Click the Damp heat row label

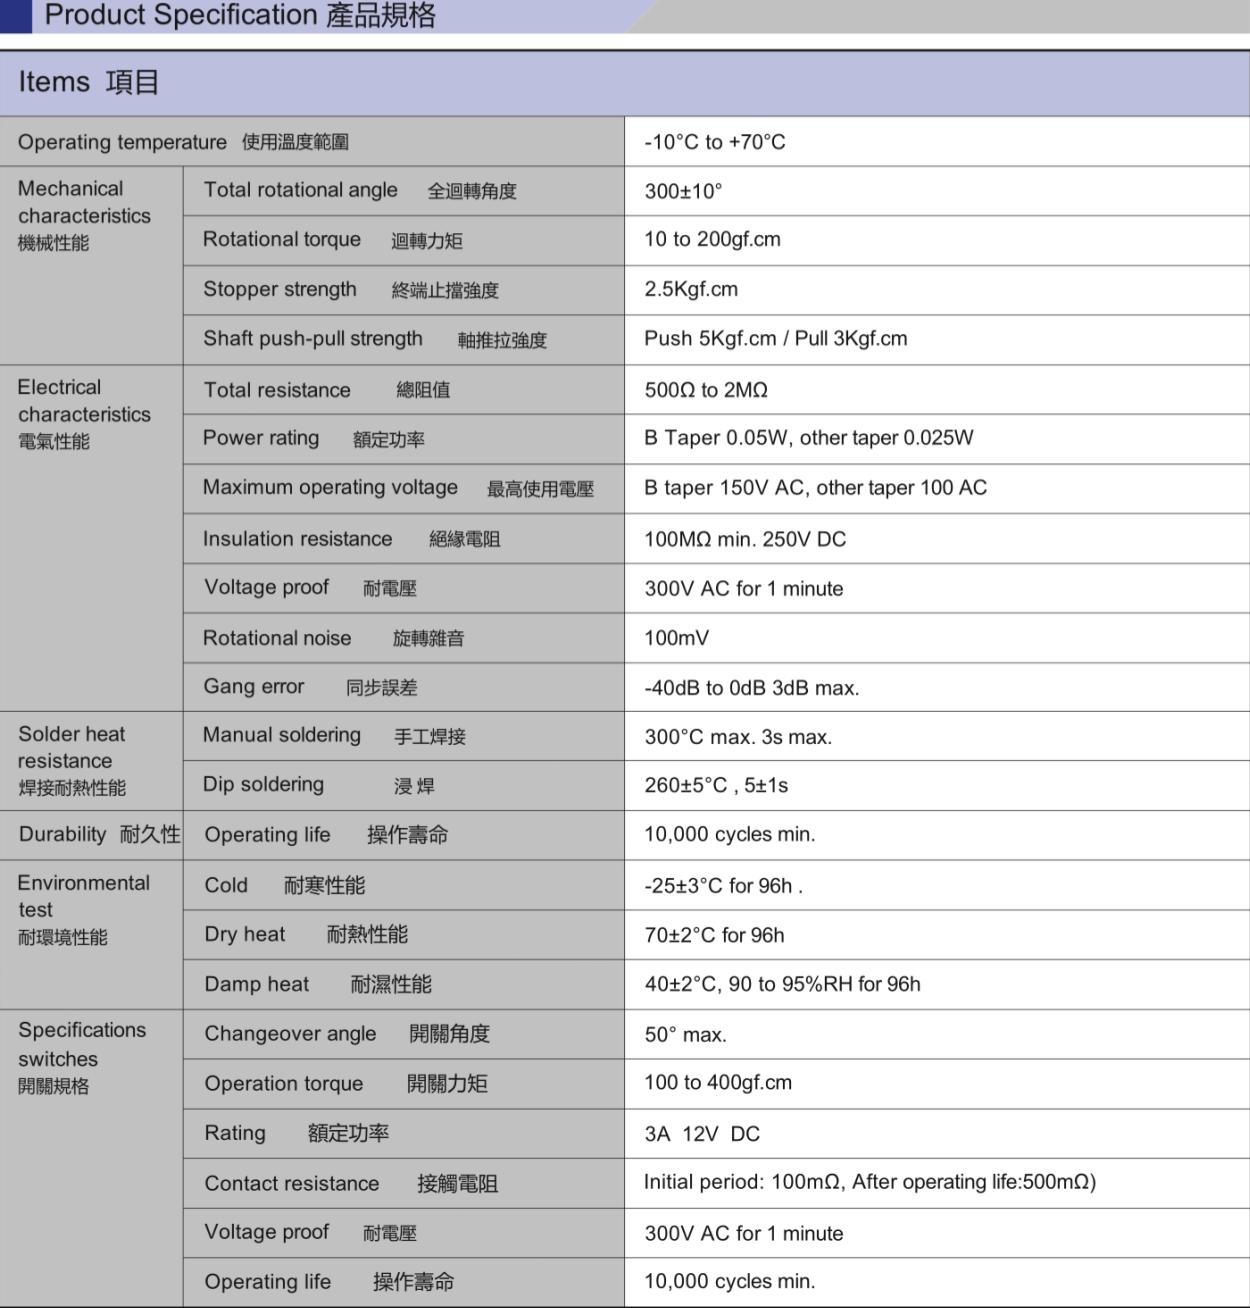tap(317, 984)
